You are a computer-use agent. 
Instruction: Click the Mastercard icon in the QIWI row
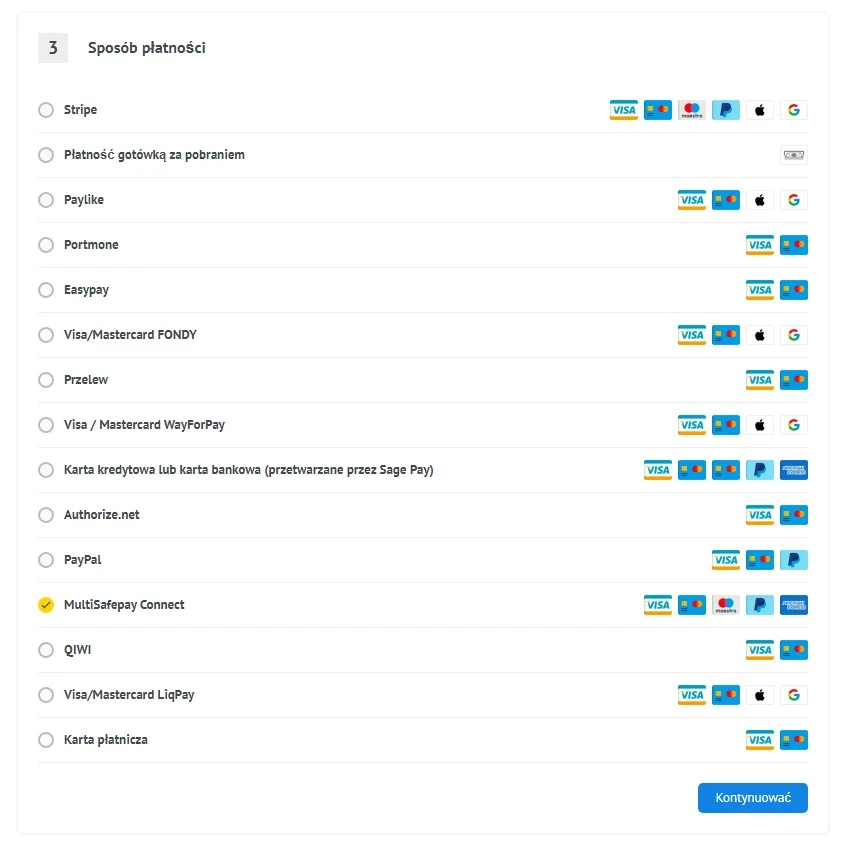(x=794, y=650)
